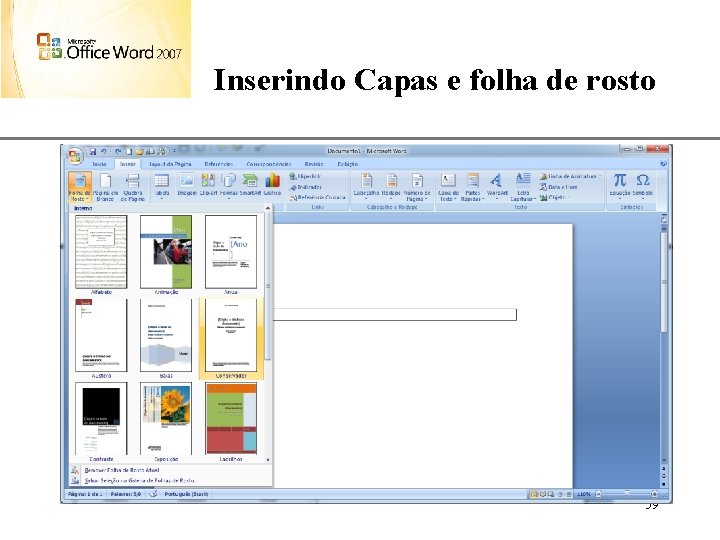Click the Save icon in quick access toolbar
The width and height of the screenshot is (720, 540).
[93, 151]
